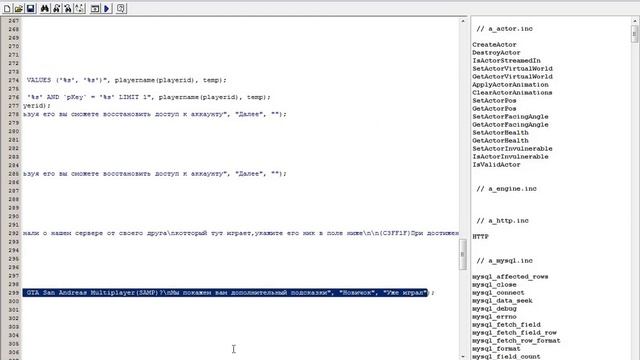Click the code editor scroll down arrow
Image resolution: width=640 pixels, height=360 pixels.
(463, 356)
